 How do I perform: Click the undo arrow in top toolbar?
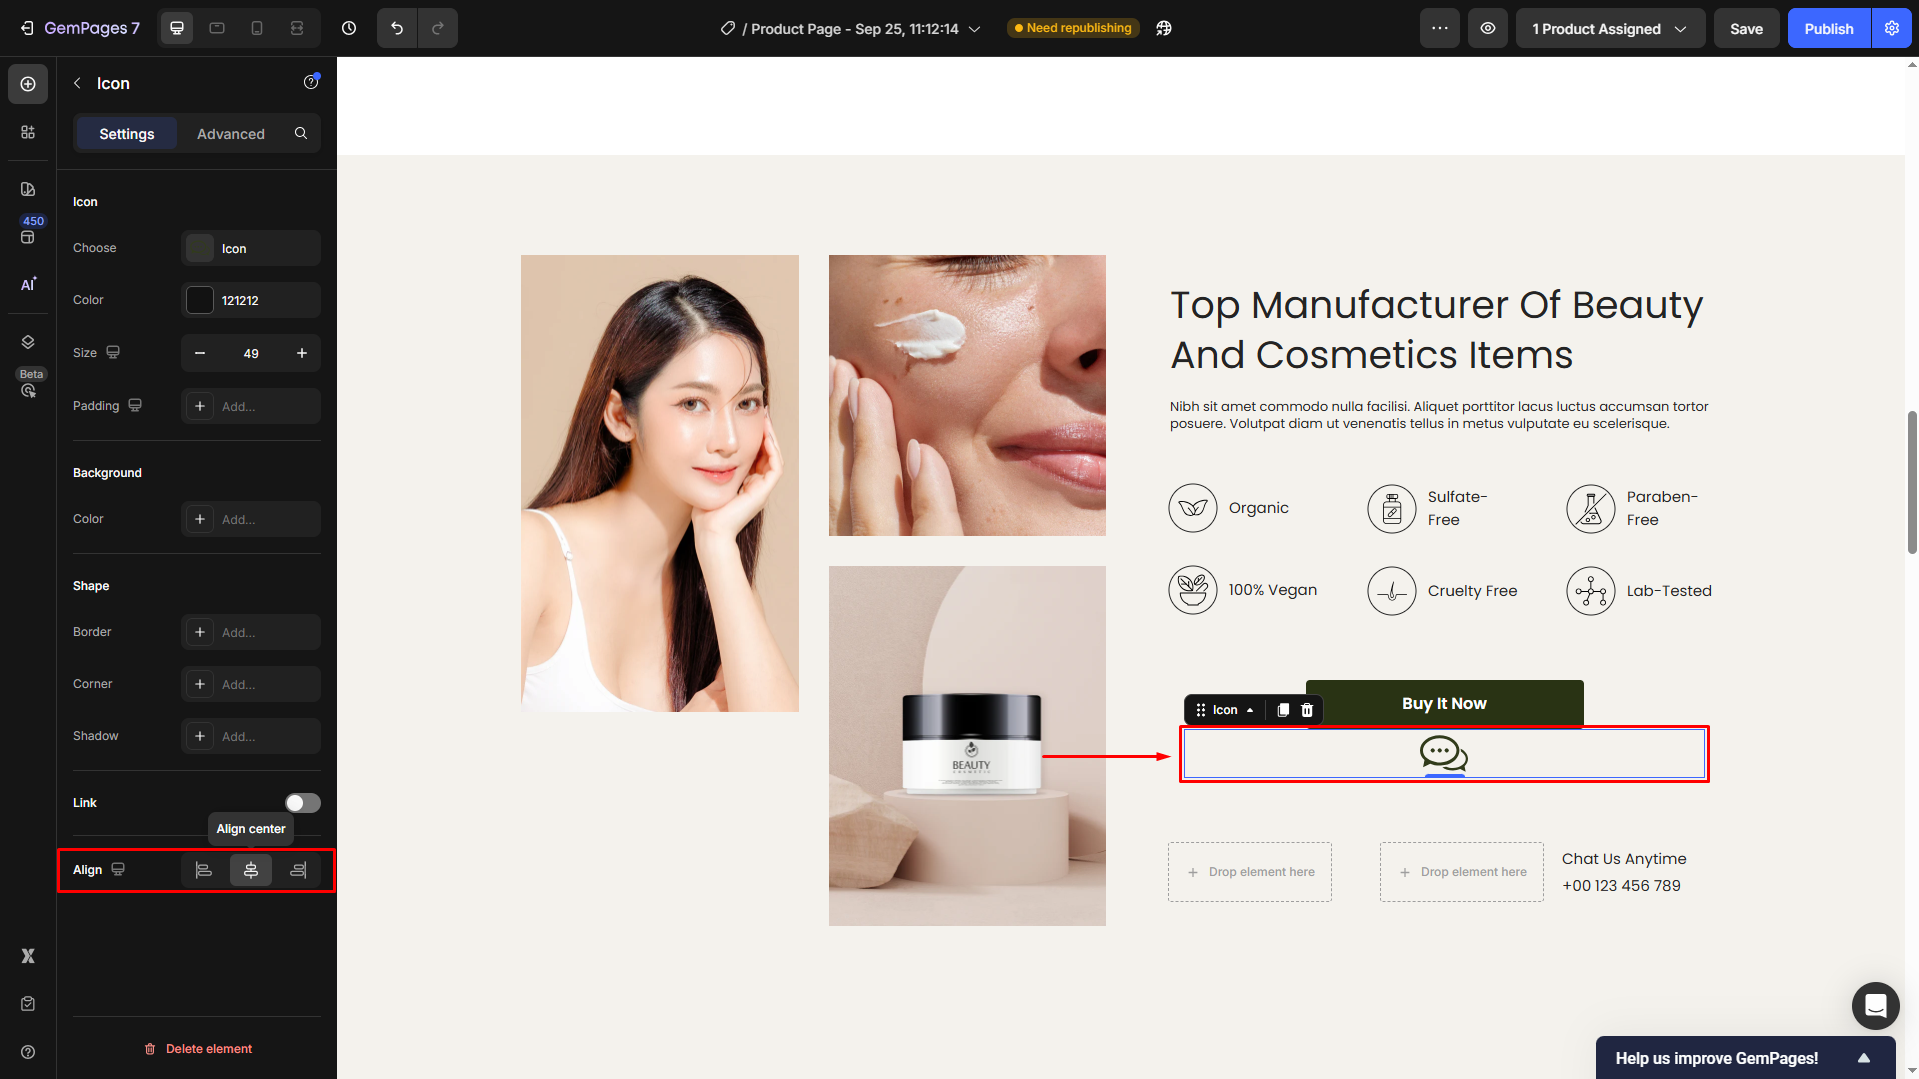[397, 28]
